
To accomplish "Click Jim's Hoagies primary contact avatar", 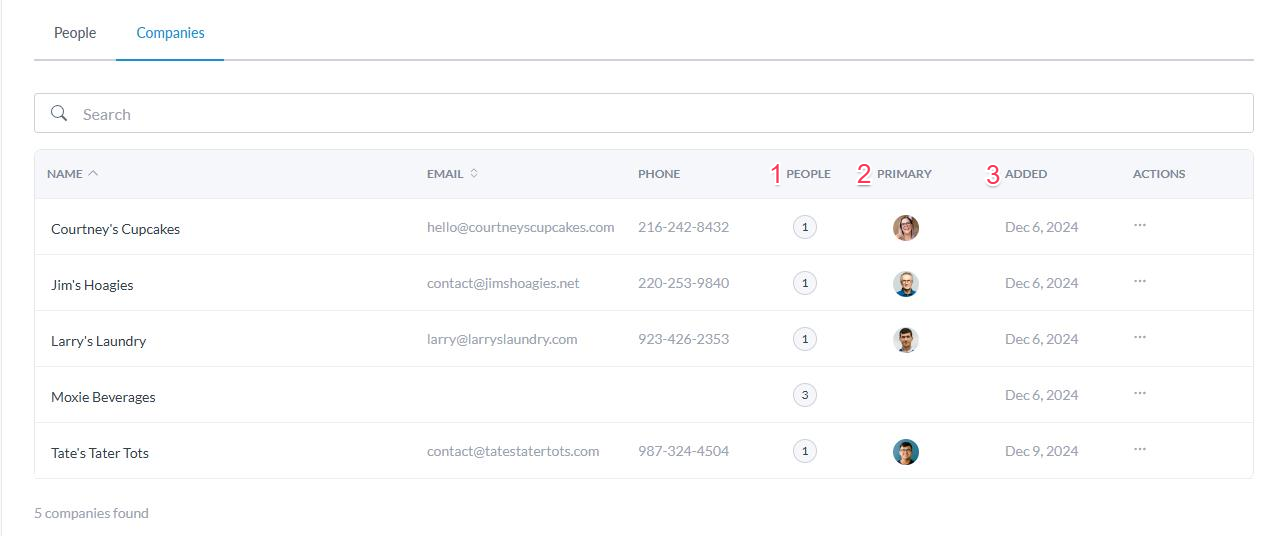I will (x=905, y=284).
